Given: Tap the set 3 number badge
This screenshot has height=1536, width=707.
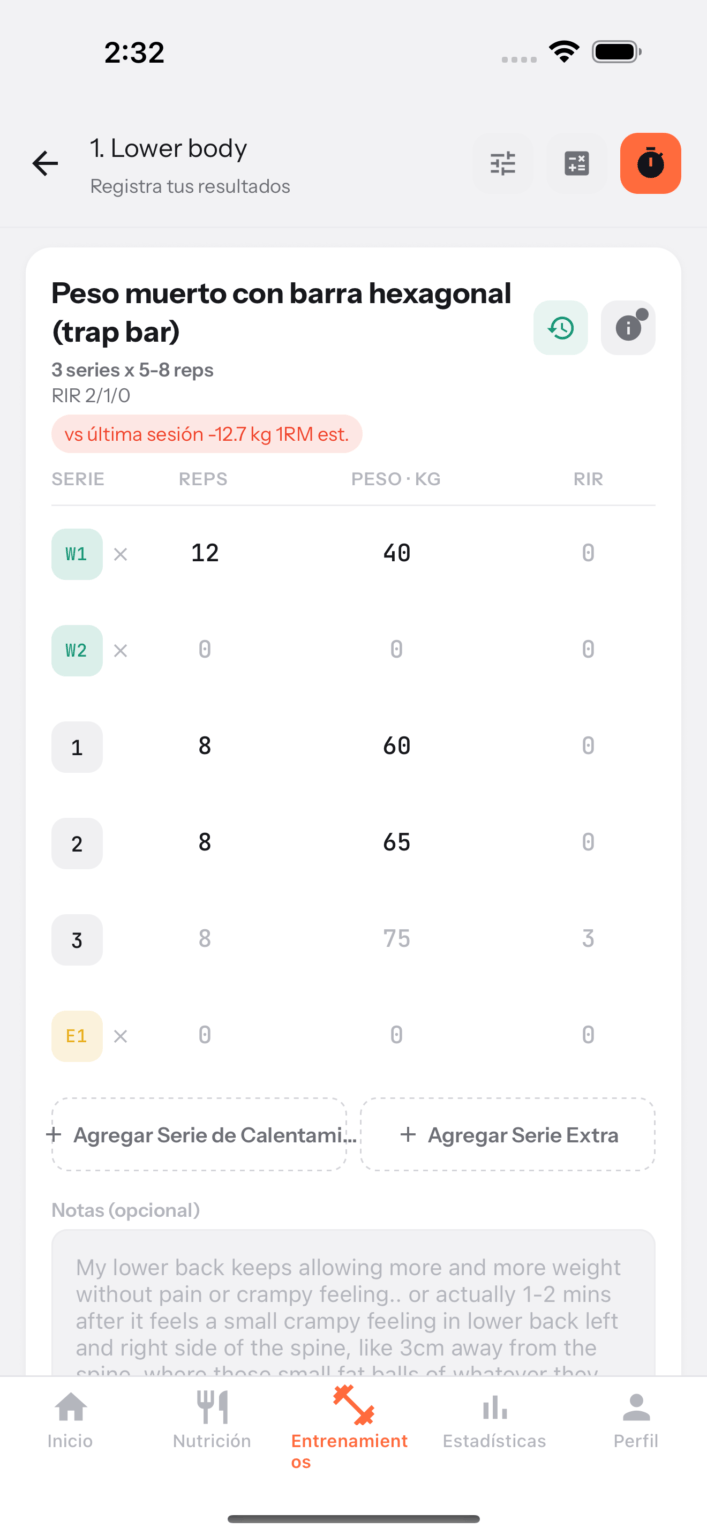Looking at the screenshot, I should tap(77, 940).
